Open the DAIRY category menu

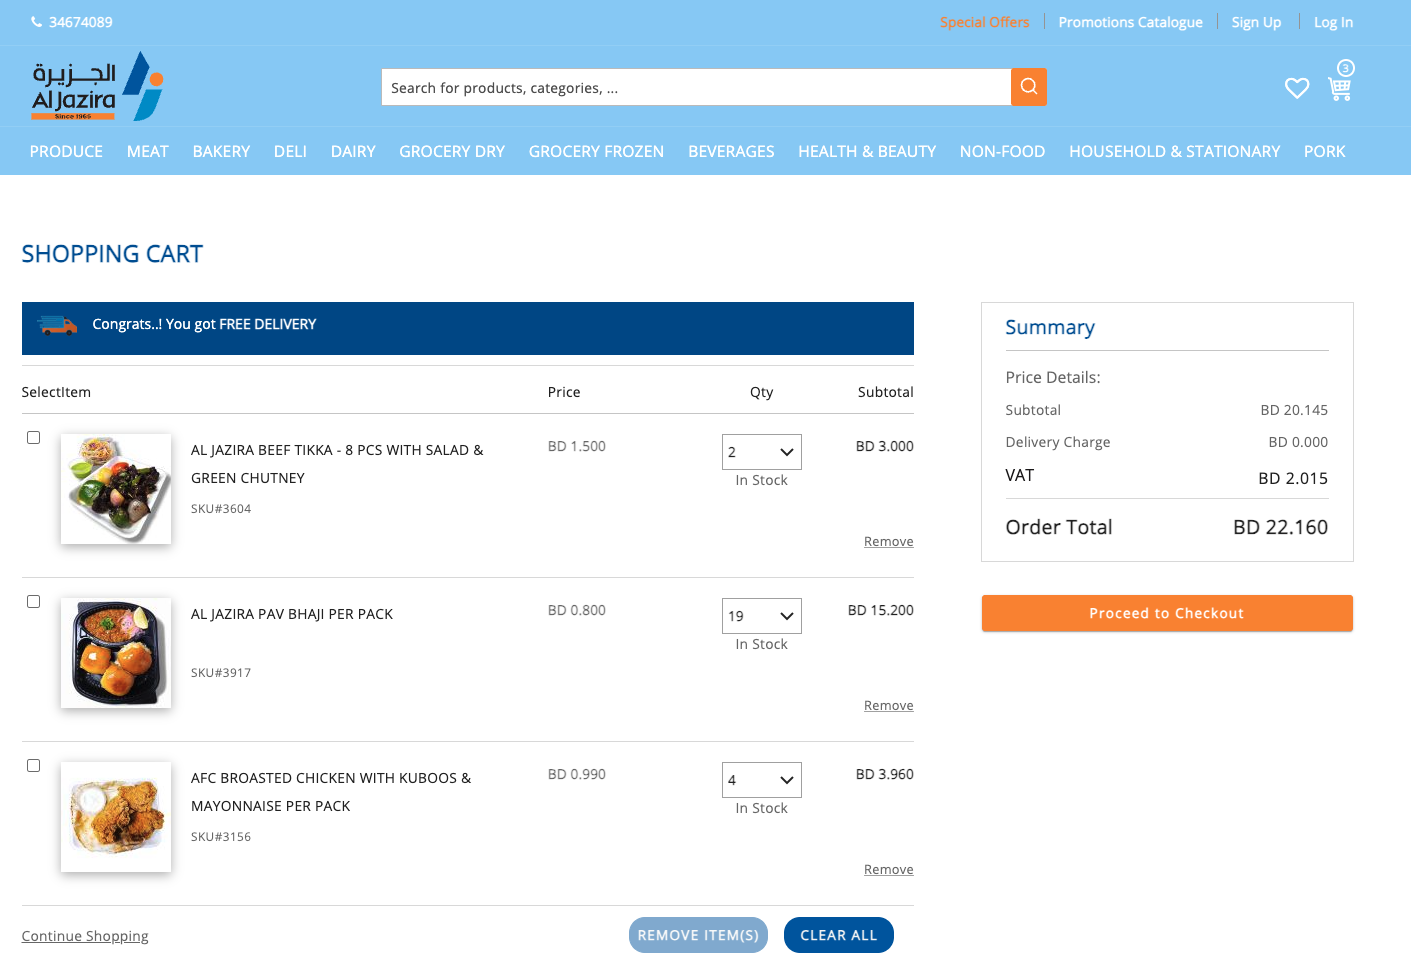pyautogui.click(x=353, y=151)
